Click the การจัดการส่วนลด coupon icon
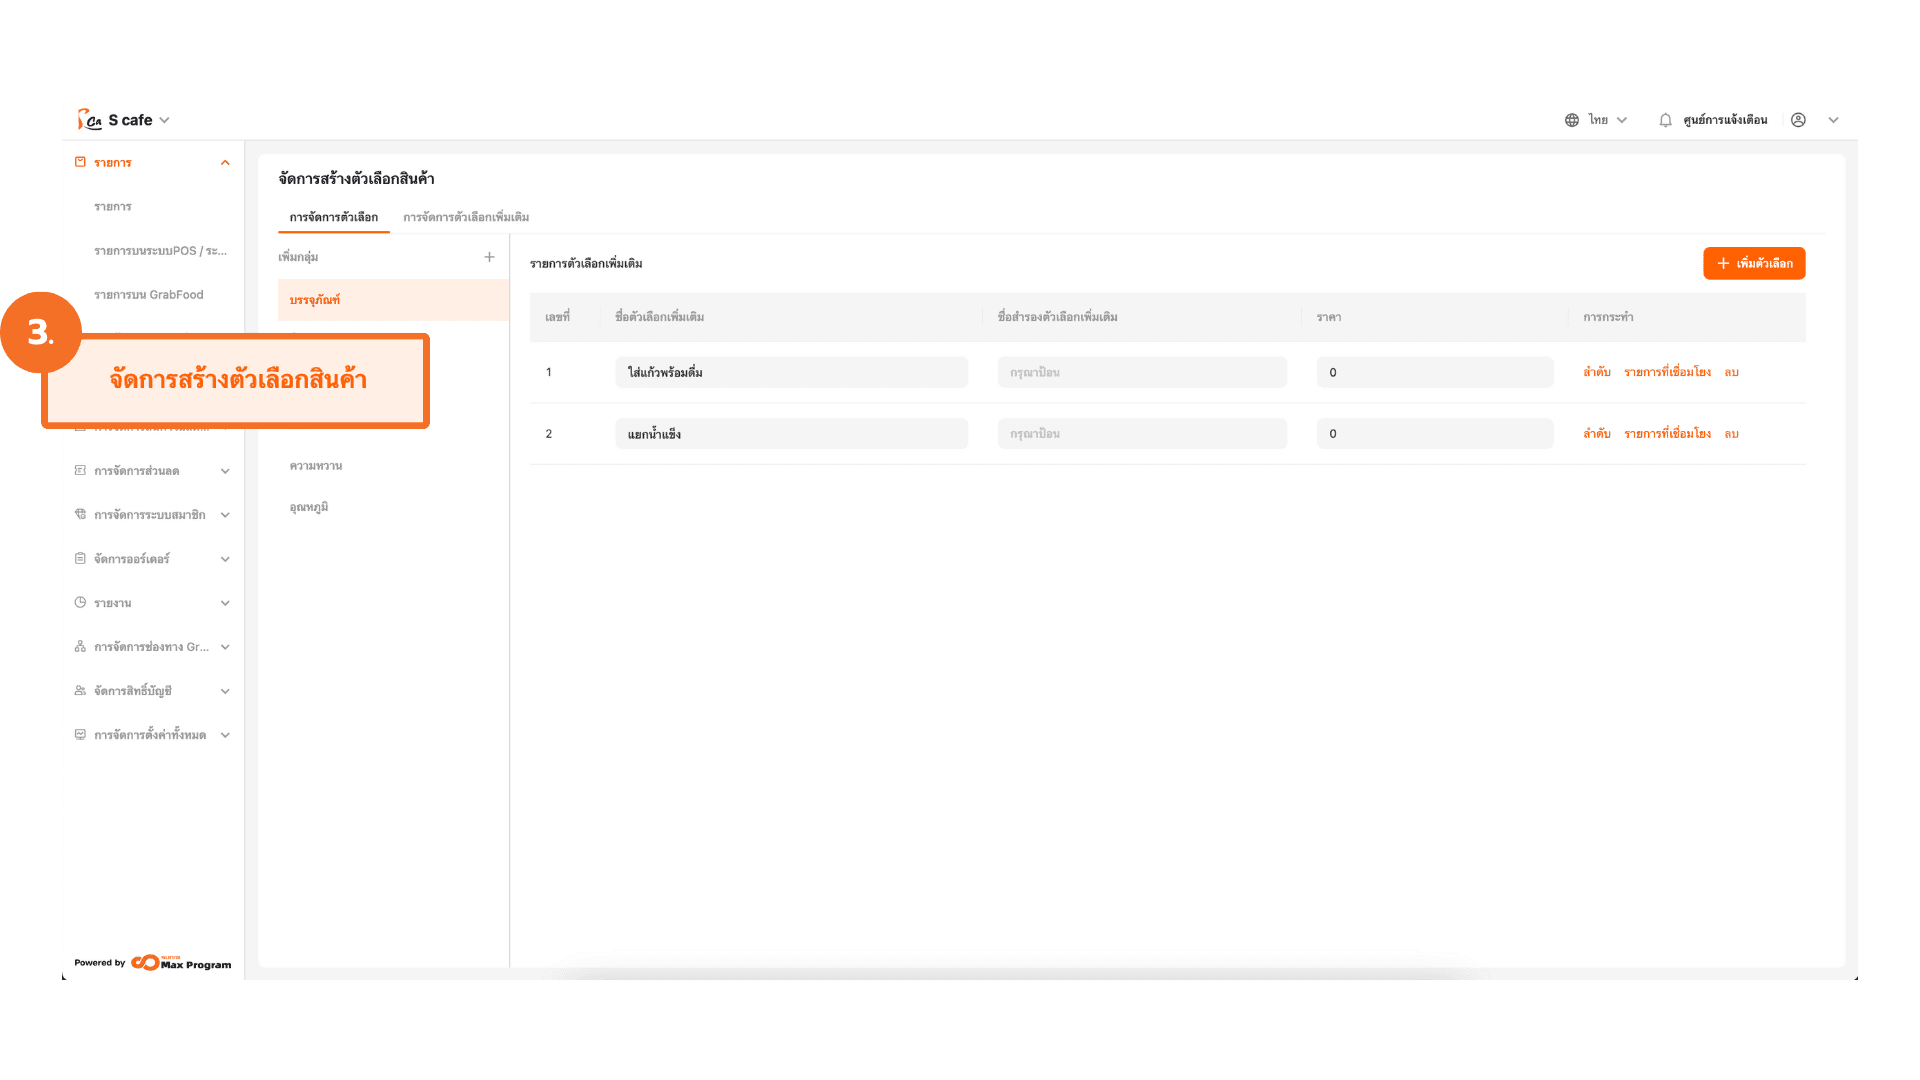Viewport: 1920px width, 1080px height. 80,471
